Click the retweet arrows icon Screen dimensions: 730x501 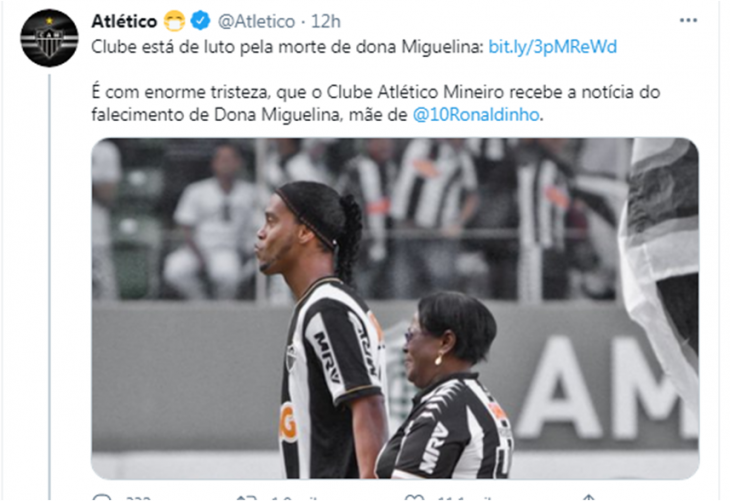click(246, 497)
